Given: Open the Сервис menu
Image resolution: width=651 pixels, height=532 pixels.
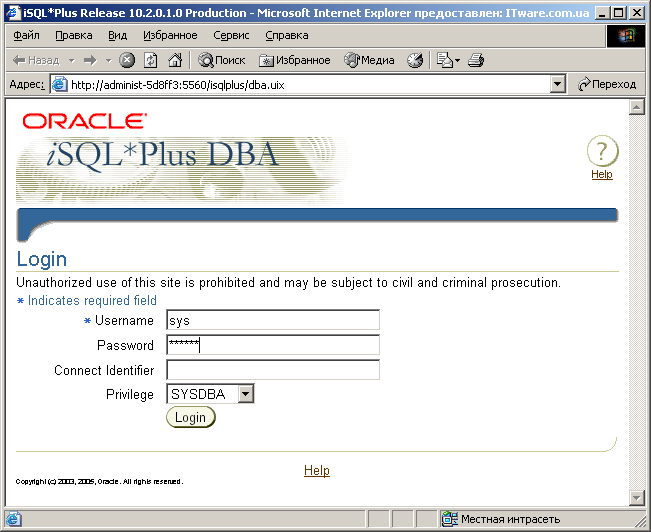Looking at the screenshot, I should click(x=231, y=35).
